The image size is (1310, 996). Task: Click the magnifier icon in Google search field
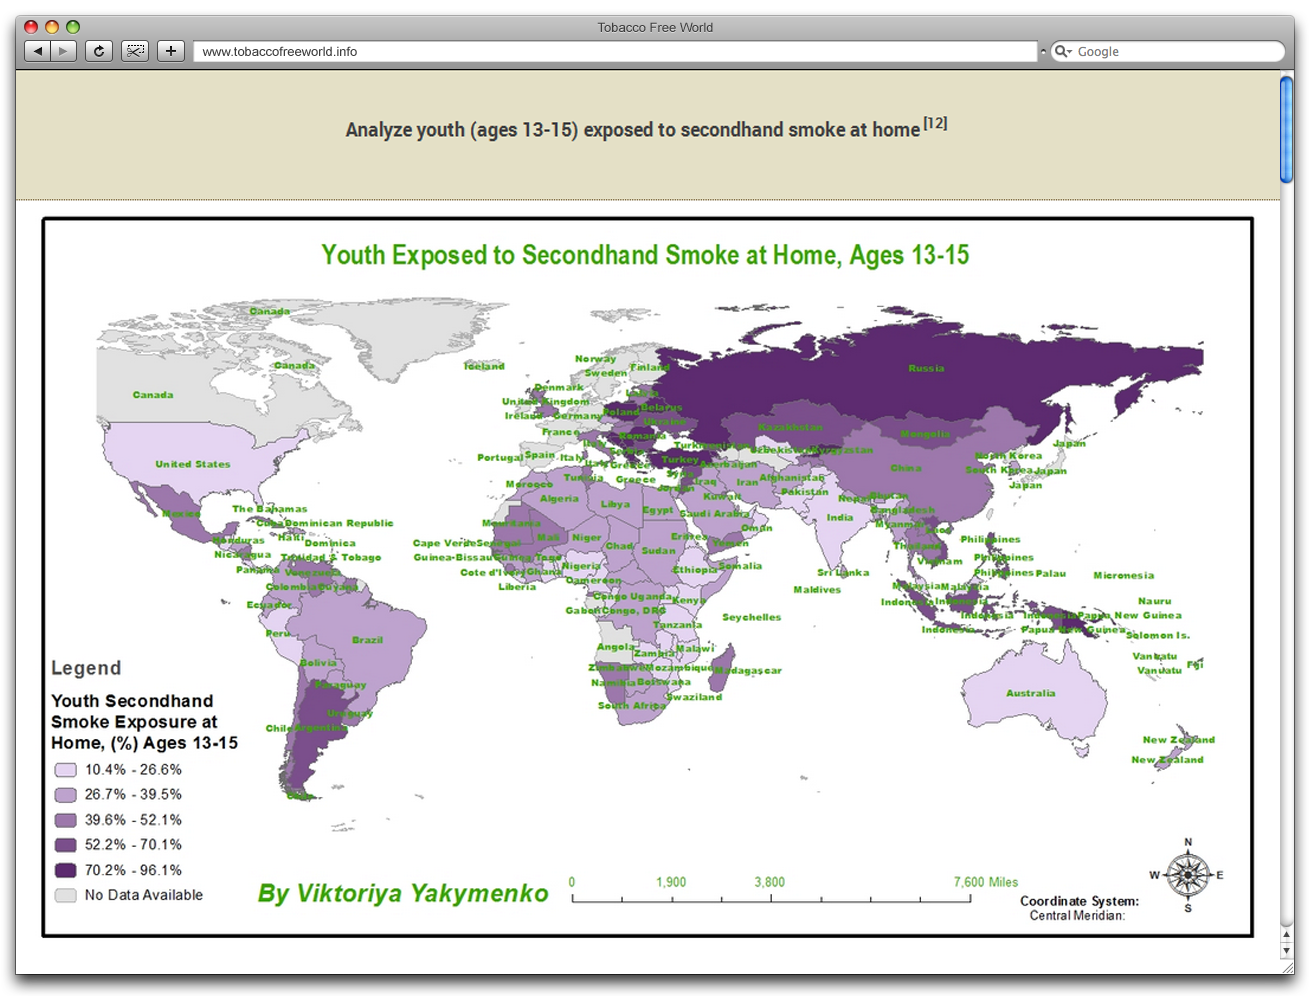point(1063,51)
